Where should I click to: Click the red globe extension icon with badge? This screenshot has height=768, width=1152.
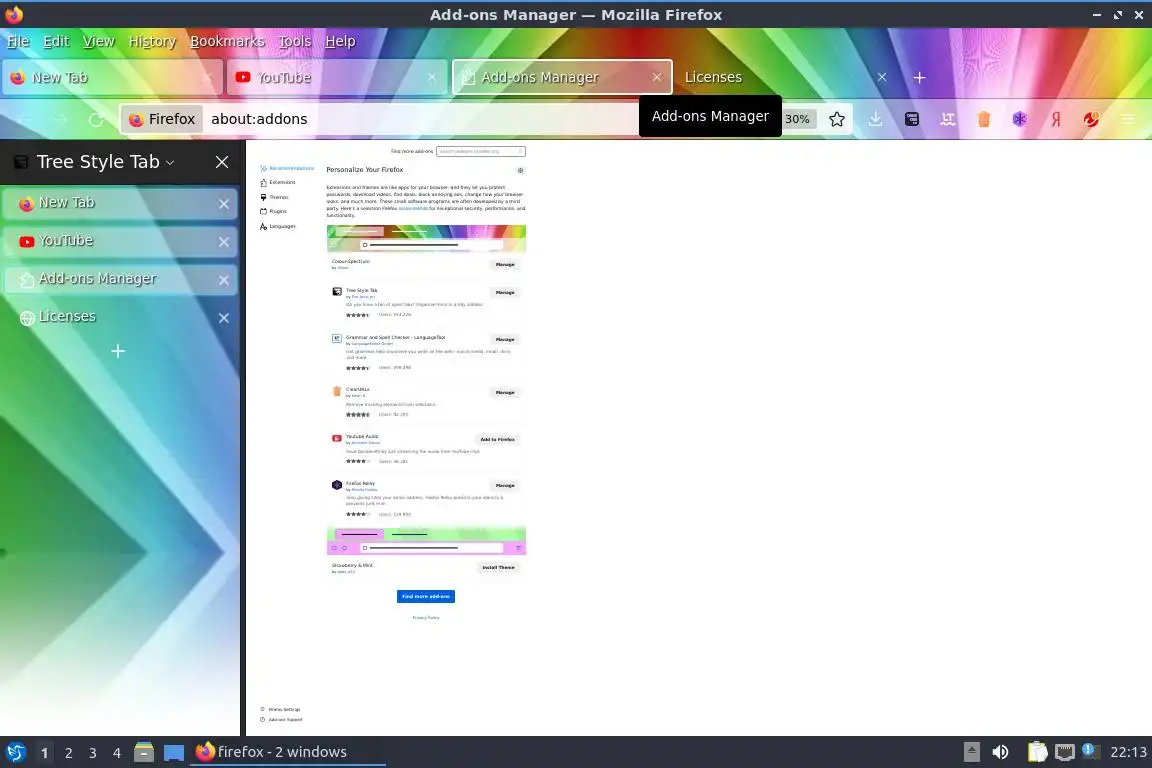pyautogui.click(x=1092, y=119)
